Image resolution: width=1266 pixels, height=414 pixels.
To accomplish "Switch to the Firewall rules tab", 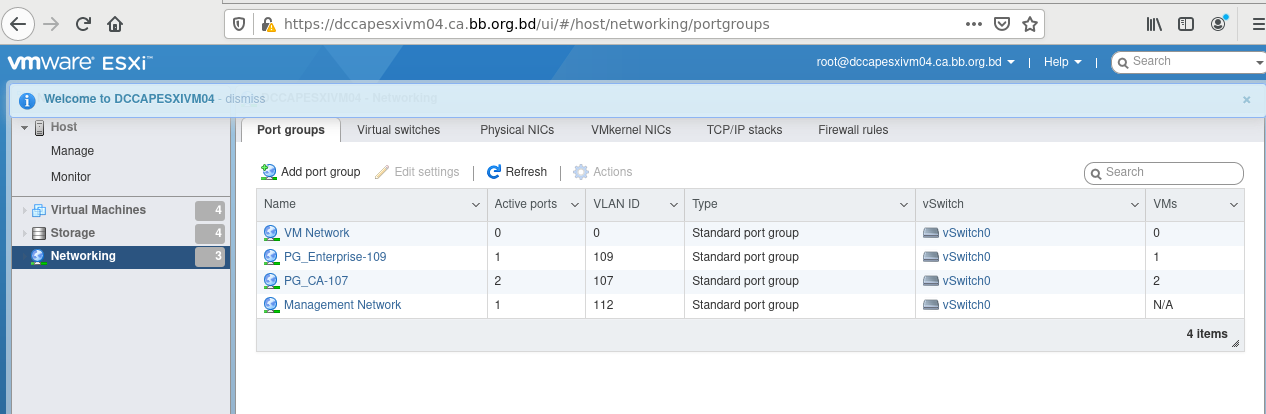I will pos(853,130).
